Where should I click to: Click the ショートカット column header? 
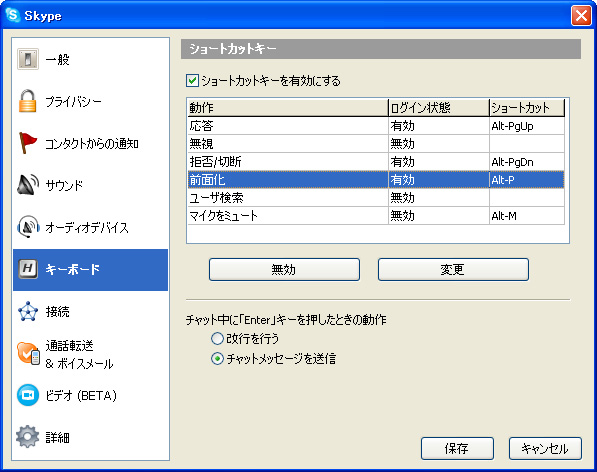(527, 108)
